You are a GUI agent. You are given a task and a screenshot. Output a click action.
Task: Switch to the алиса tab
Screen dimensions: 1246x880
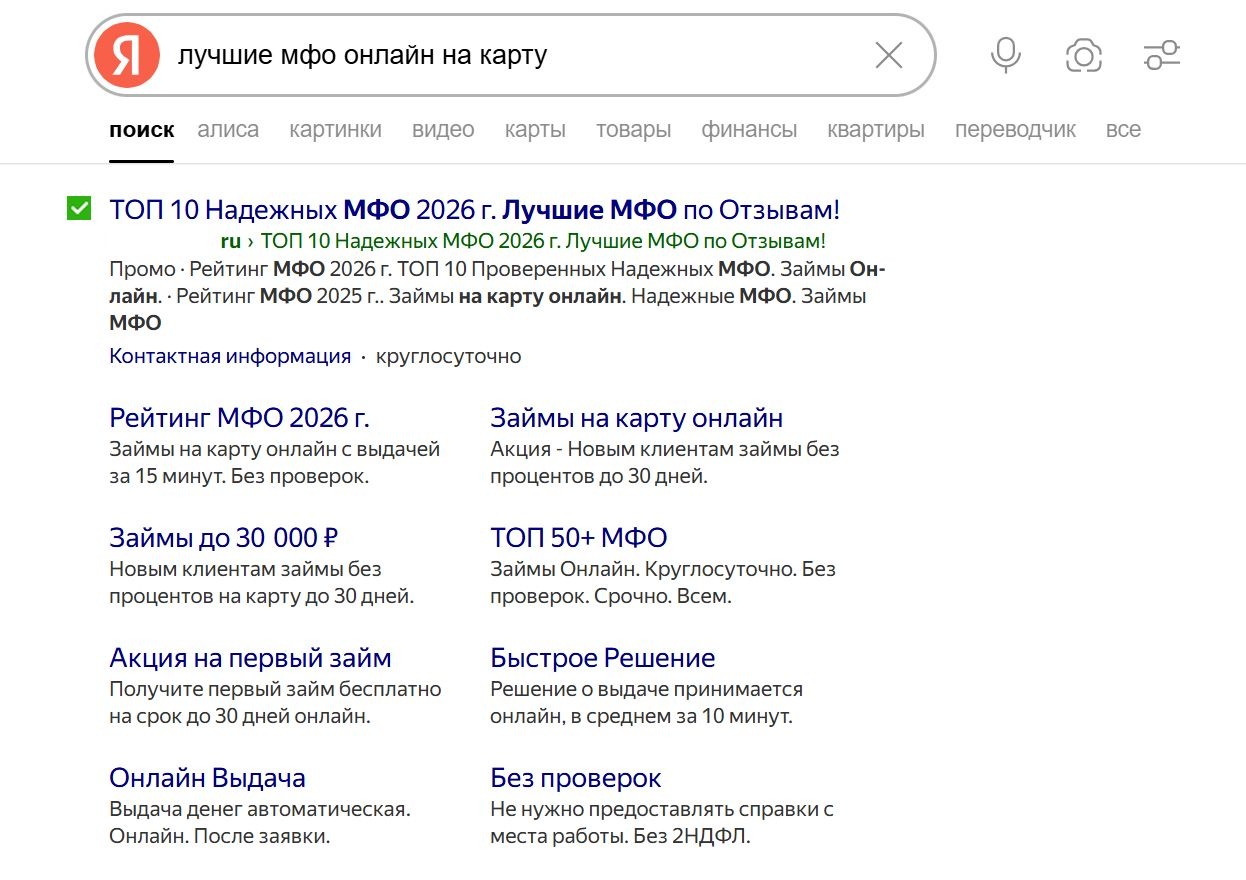[x=228, y=130]
